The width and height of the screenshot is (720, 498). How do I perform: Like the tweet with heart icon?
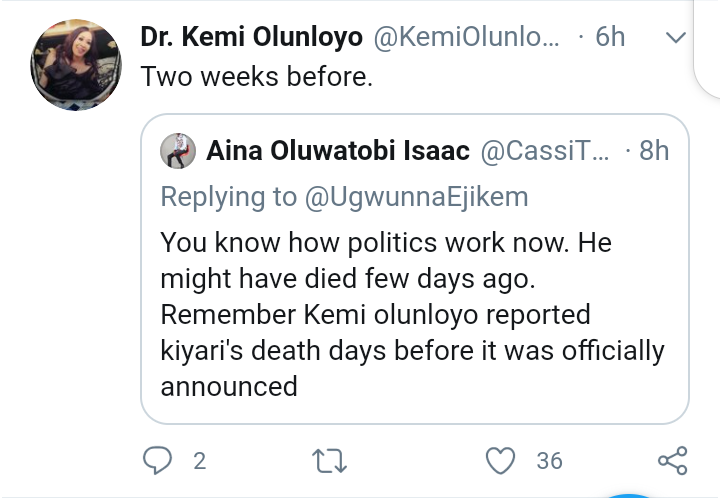click(x=499, y=460)
